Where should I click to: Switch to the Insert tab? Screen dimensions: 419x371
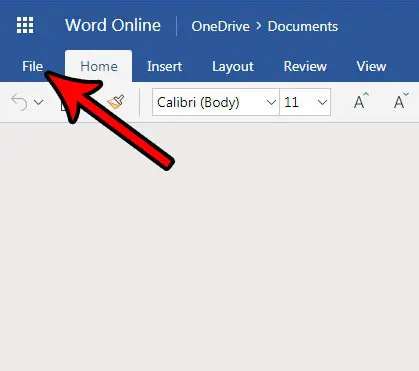pyautogui.click(x=164, y=66)
